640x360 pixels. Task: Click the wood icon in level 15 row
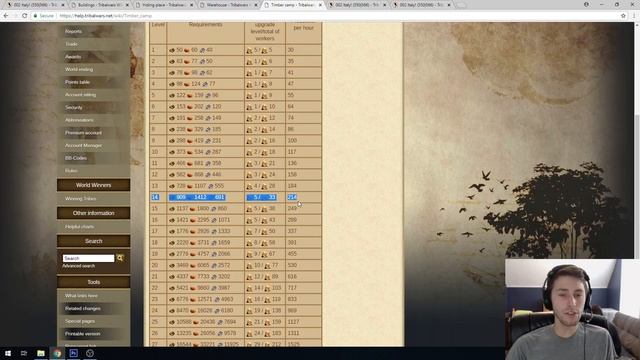(172, 209)
